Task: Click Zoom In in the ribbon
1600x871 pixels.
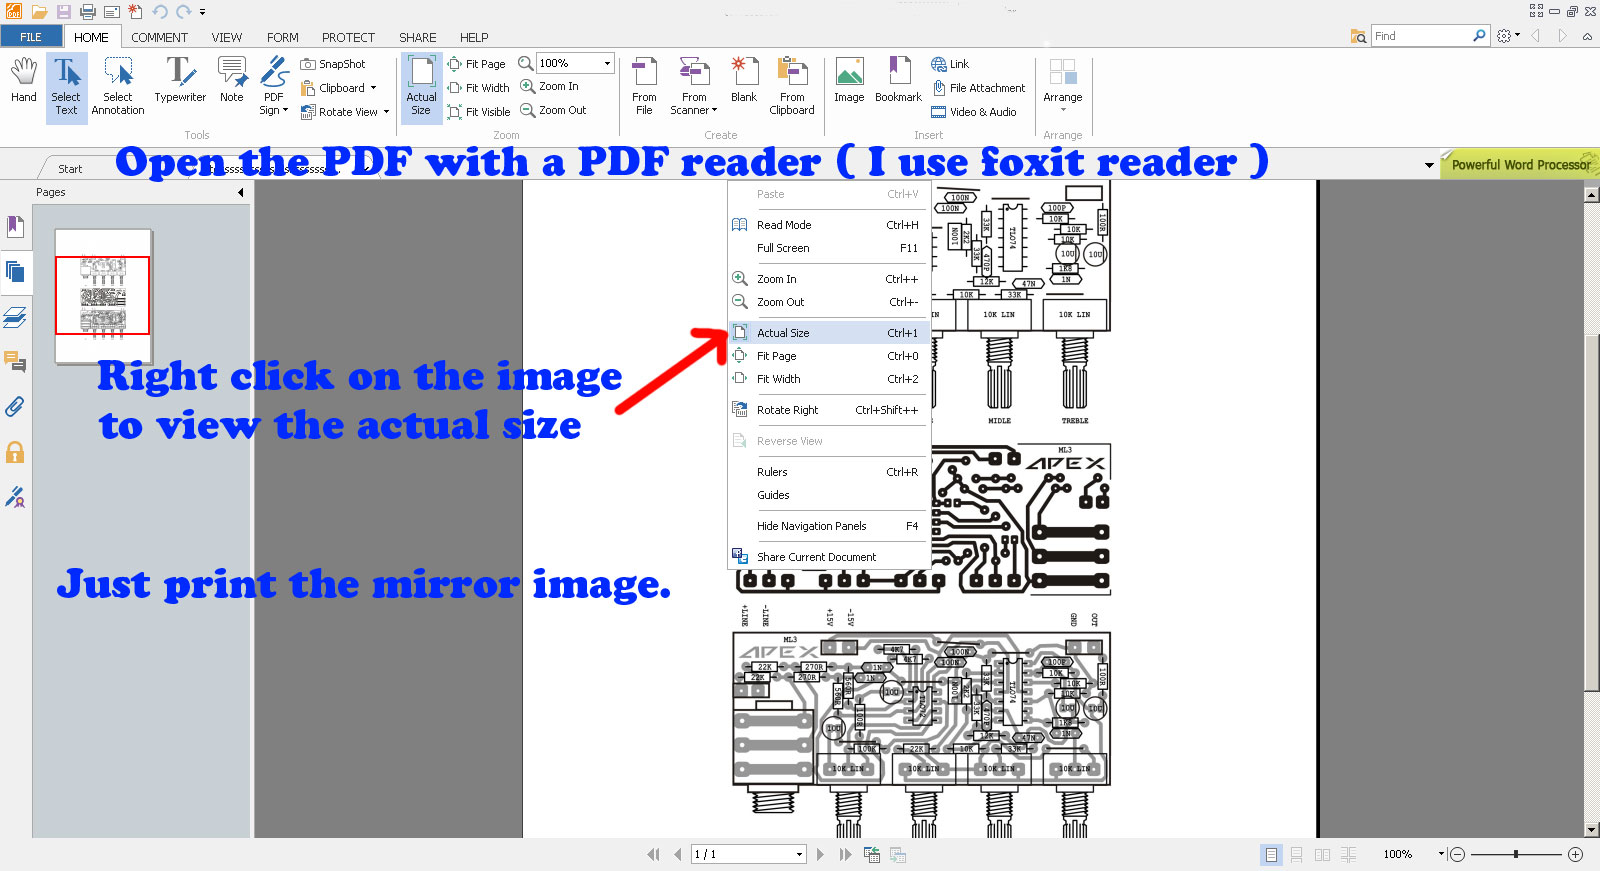Action: (550, 86)
